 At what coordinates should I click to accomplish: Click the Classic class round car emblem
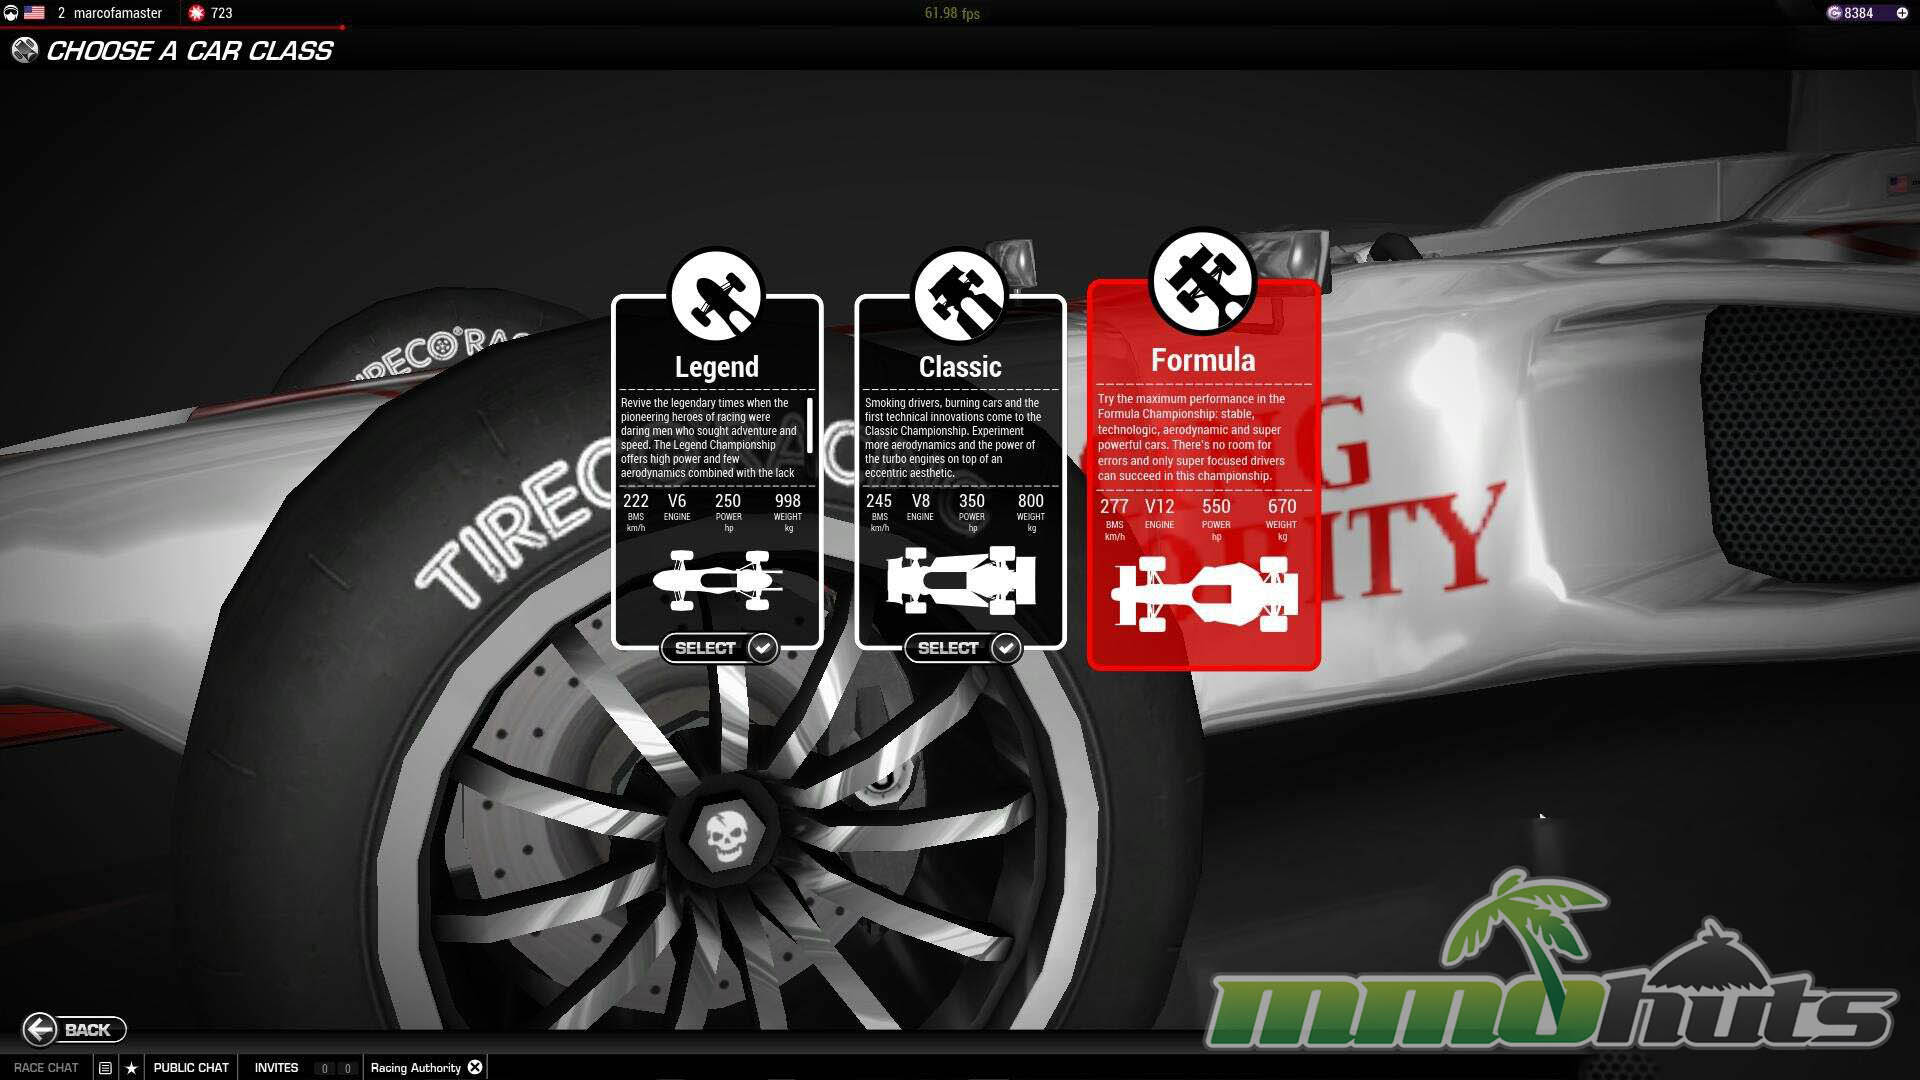[x=959, y=297]
